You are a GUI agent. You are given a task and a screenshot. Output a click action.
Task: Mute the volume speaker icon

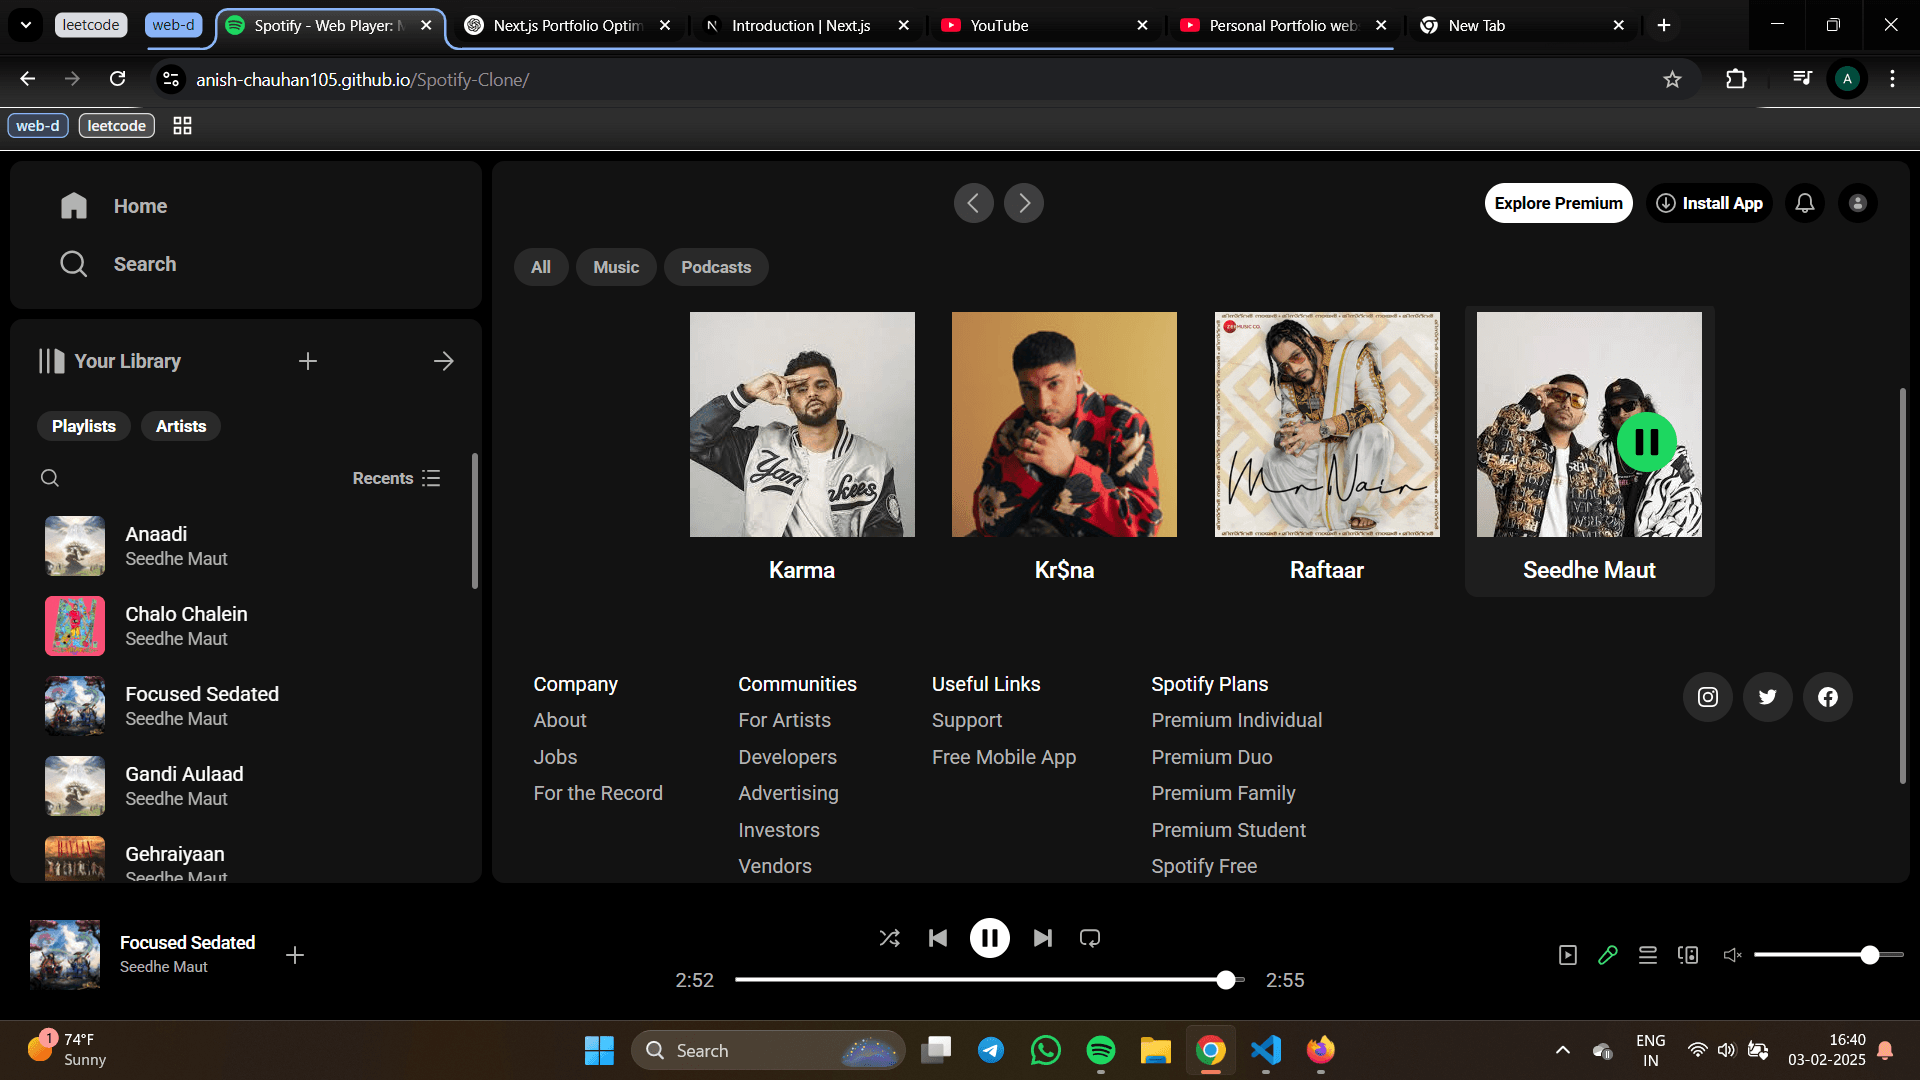tap(1732, 955)
